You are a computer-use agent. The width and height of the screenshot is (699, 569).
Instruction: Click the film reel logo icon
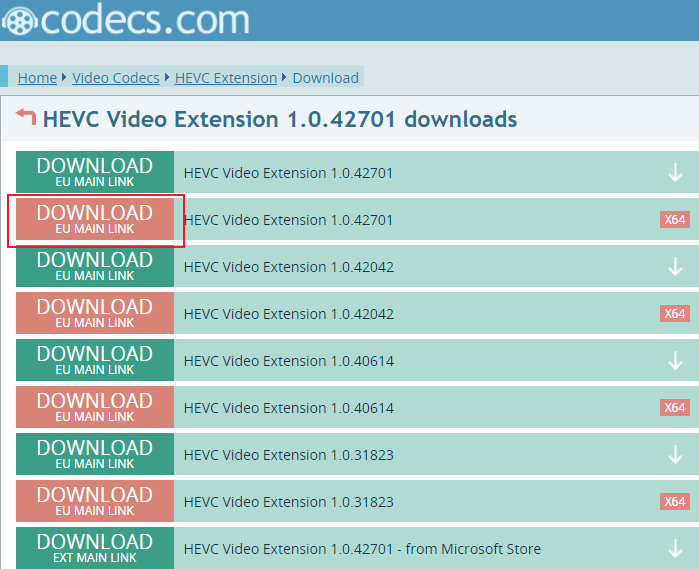[19, 21]
